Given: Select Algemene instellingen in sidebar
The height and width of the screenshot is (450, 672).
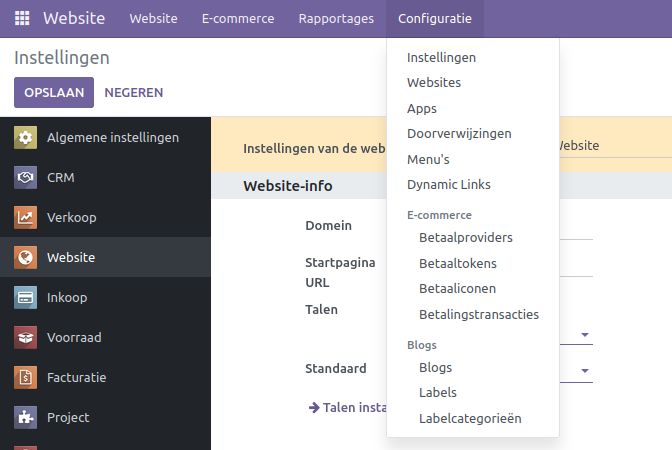Looking at the screenshot, I should (x=105, y=138).
